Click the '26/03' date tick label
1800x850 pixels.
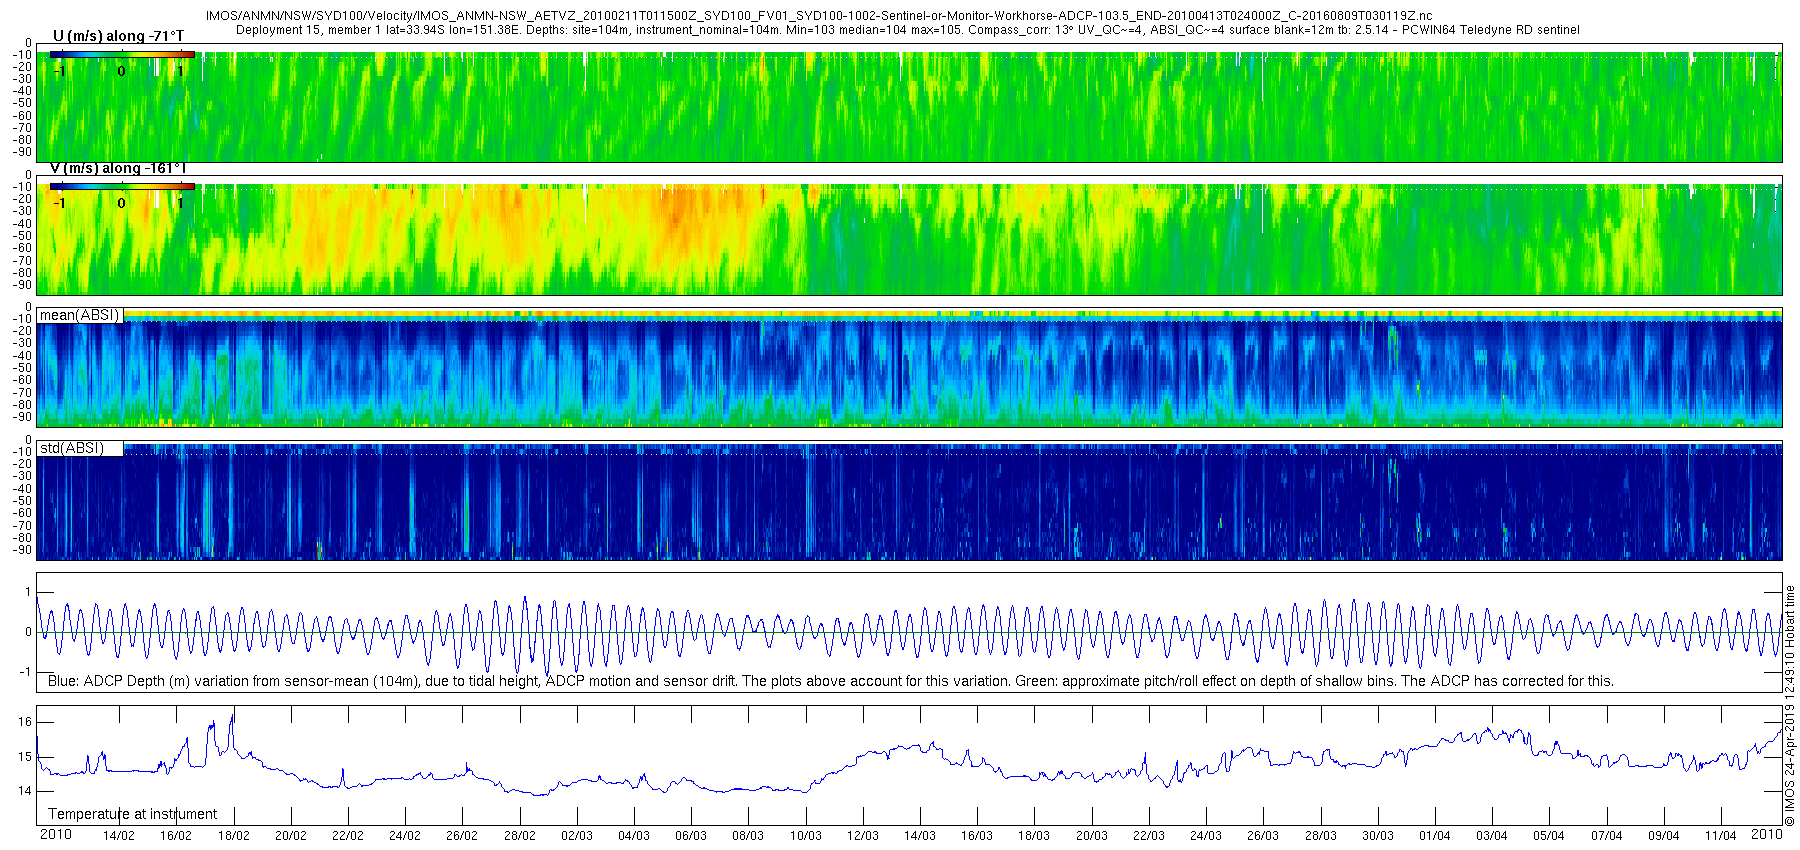1263,835
